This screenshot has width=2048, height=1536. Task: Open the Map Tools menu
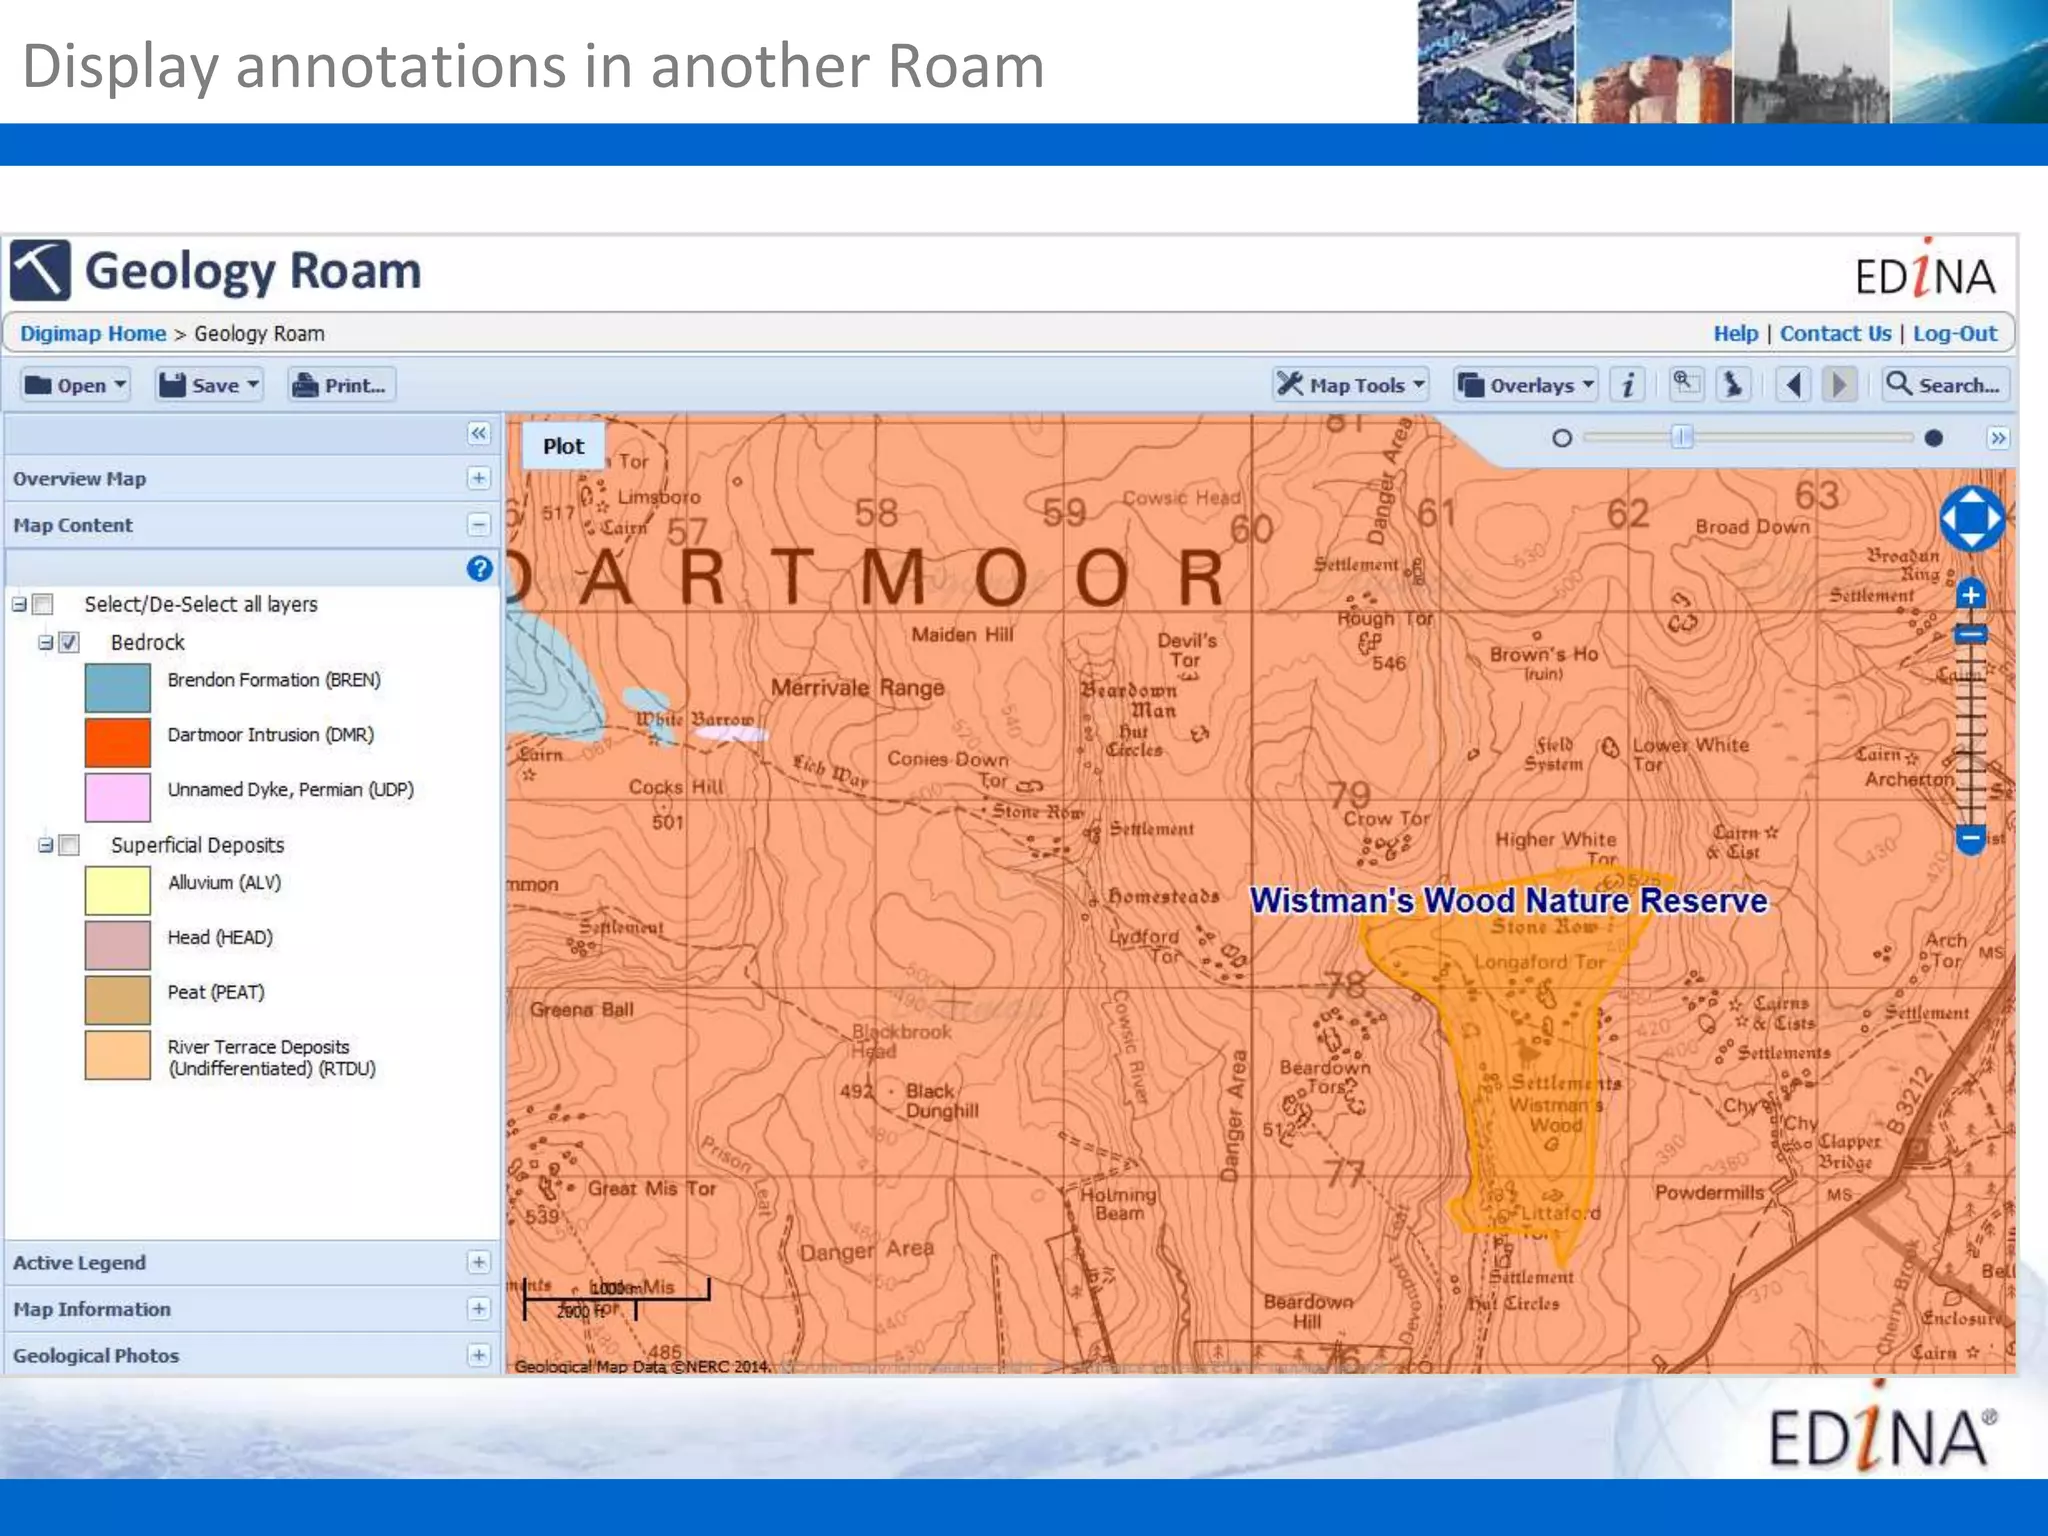pyautogui.click(x=1350, y=385)
